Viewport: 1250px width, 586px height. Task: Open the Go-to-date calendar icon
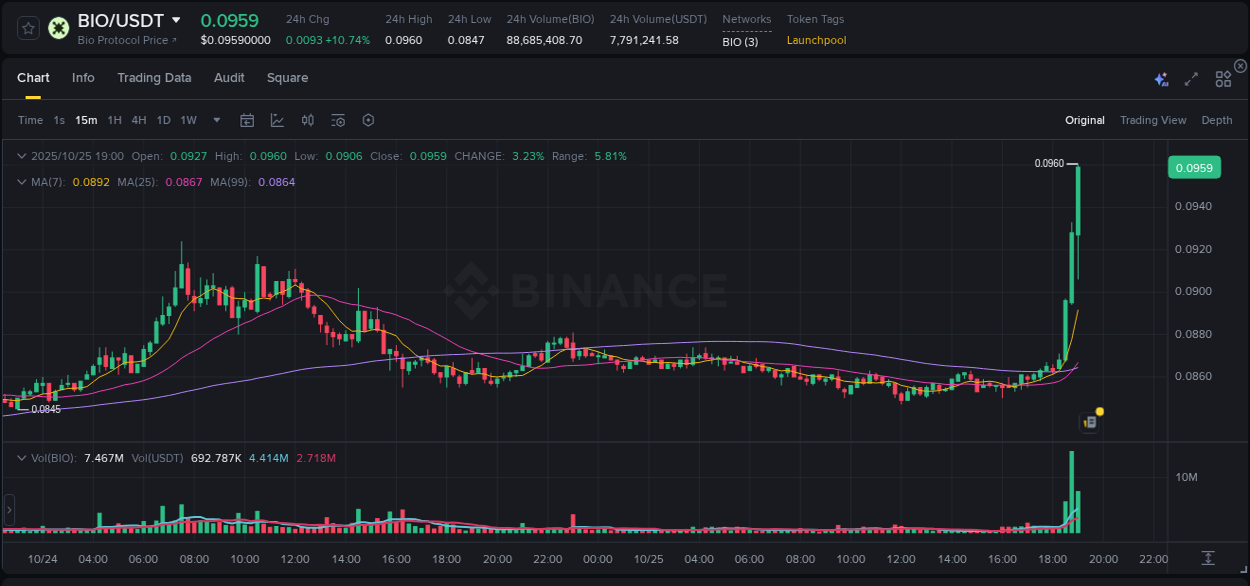click(x=247, y=120)
